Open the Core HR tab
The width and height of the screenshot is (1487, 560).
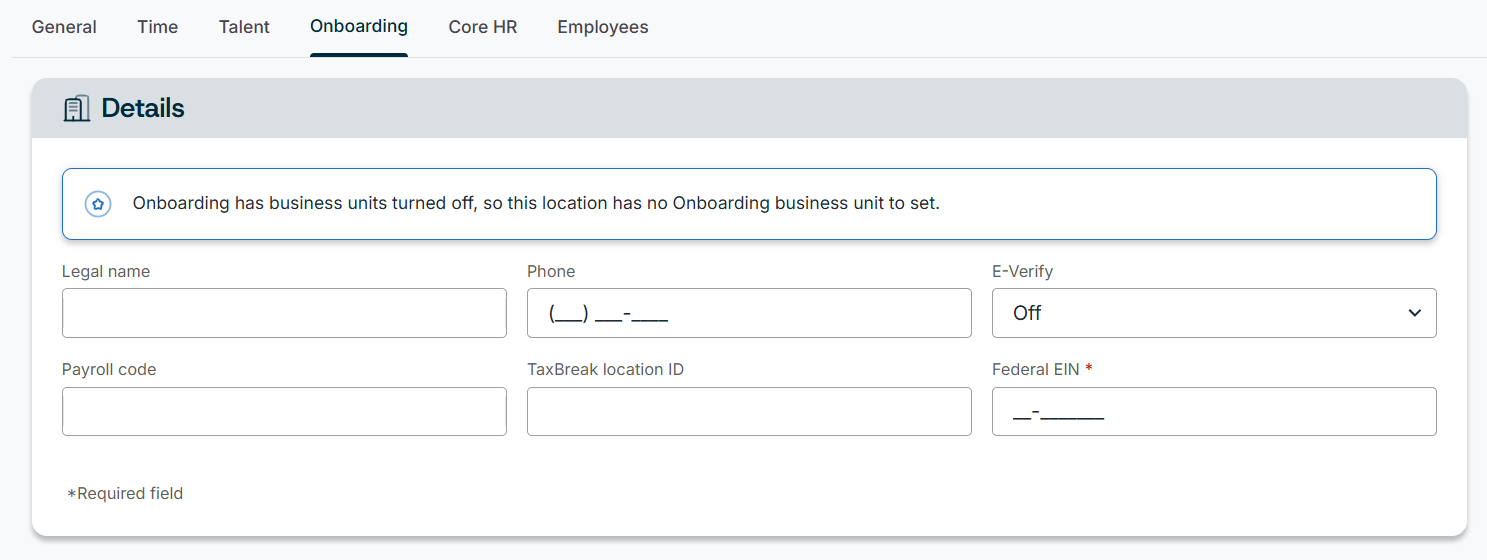point(483,27)
